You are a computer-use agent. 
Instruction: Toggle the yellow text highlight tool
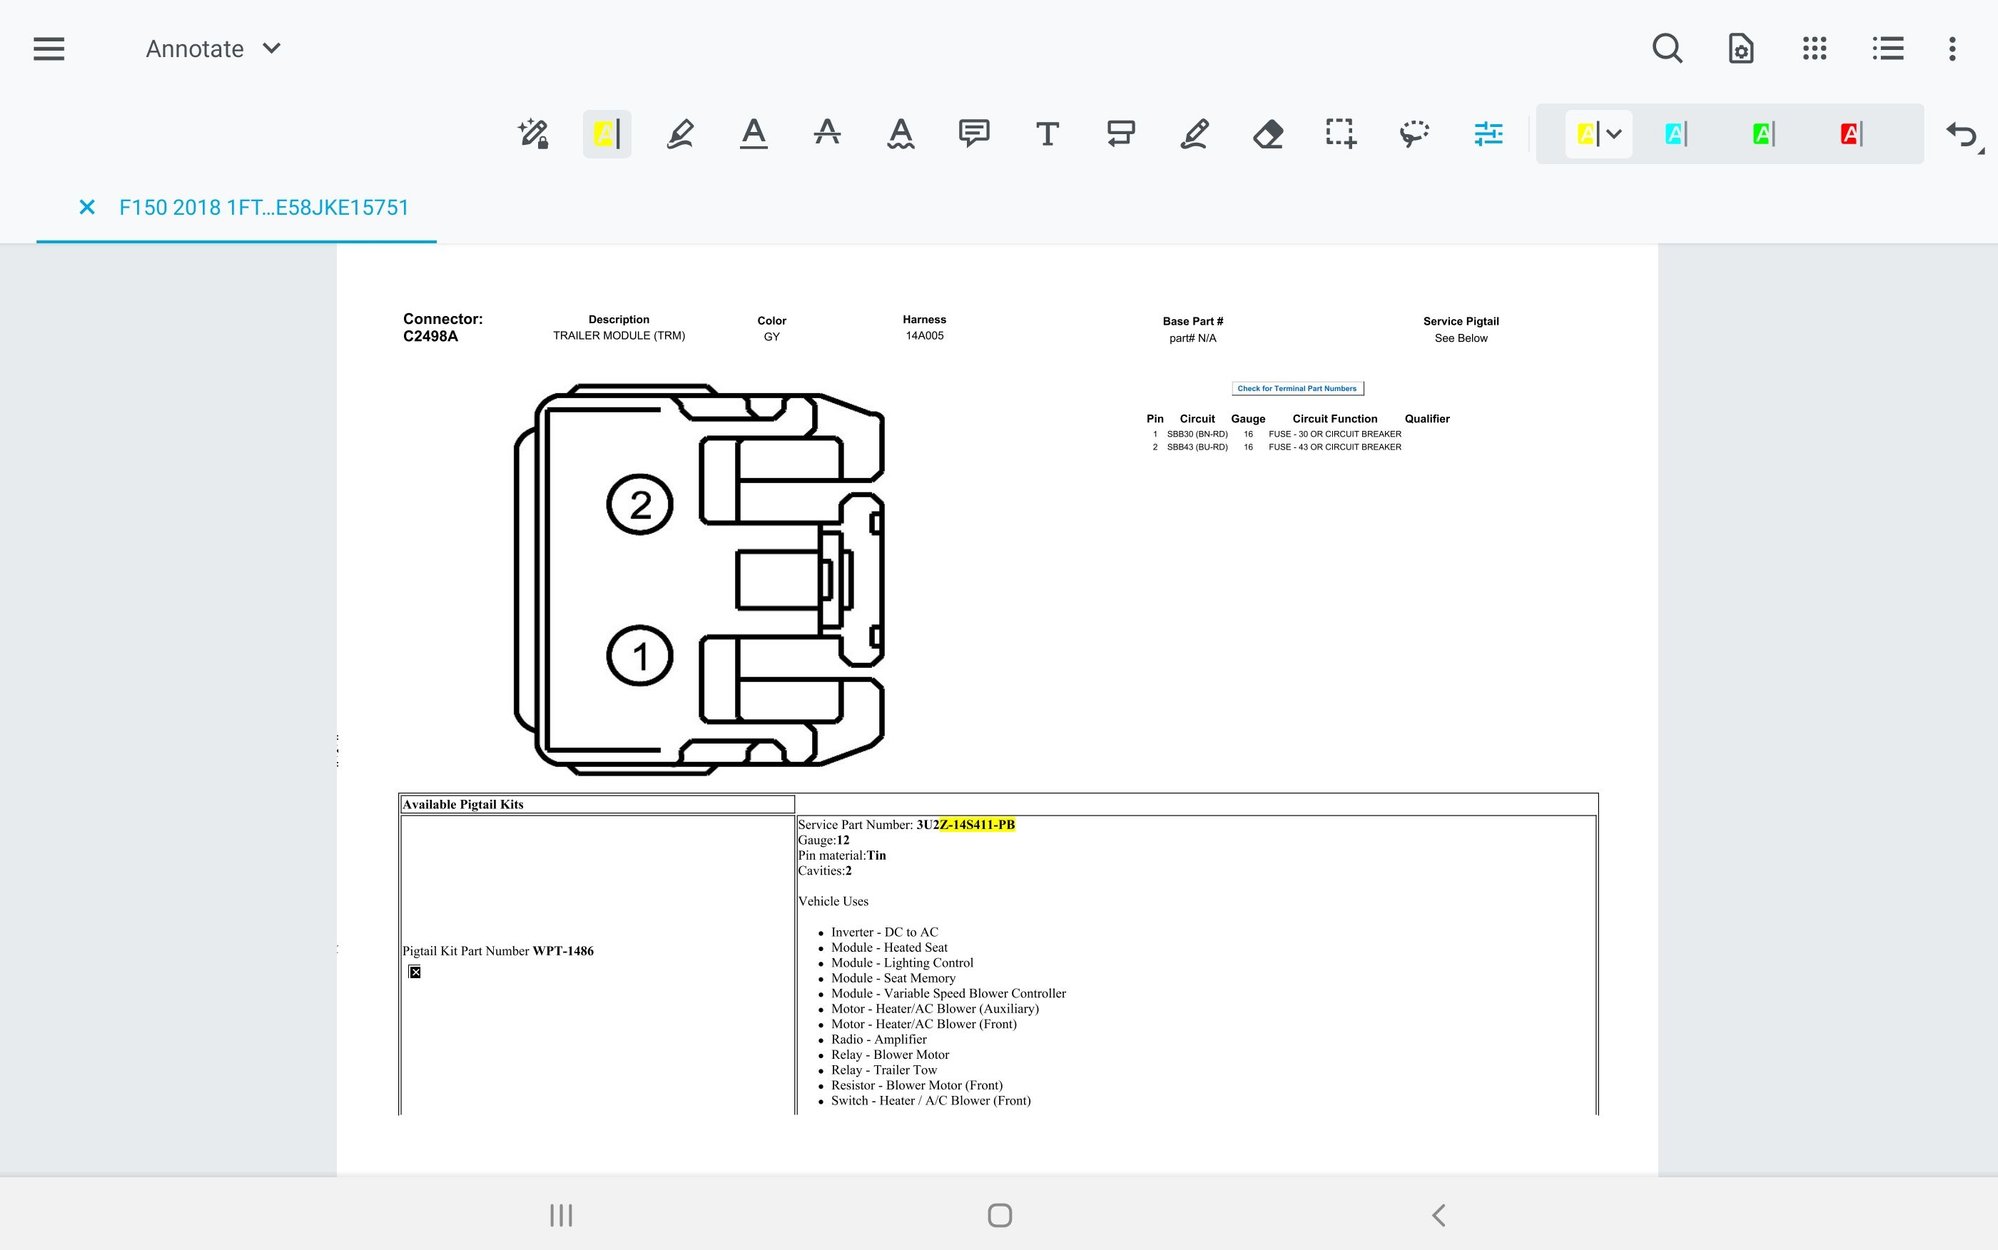point(606,133)
